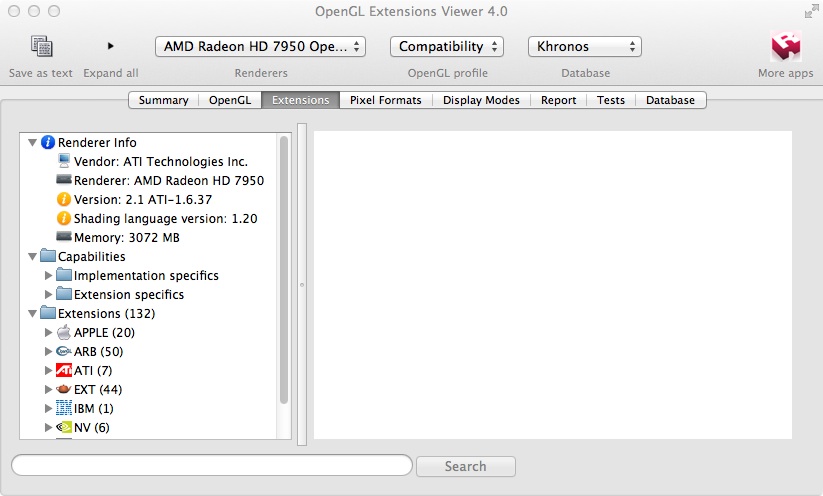
Task: Open the OpenGL profile Compatibility dropdown
Action: 447,46
